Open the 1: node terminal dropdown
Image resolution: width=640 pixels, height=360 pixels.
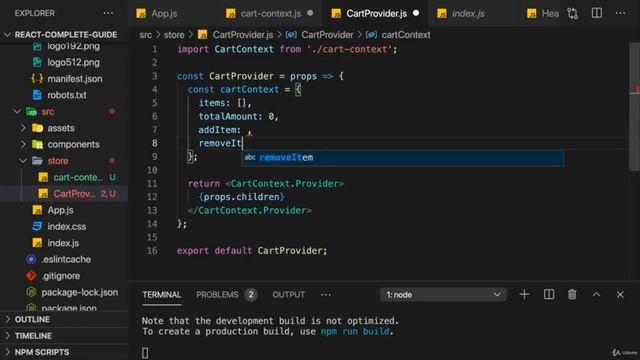[443, 295]
